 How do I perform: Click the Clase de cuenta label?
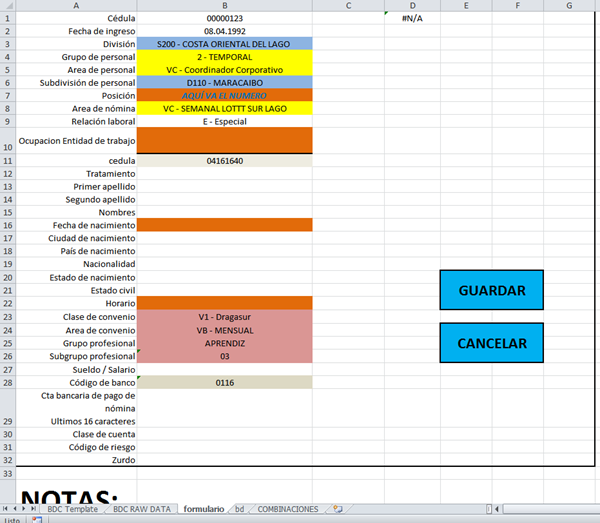coord(104,434)
